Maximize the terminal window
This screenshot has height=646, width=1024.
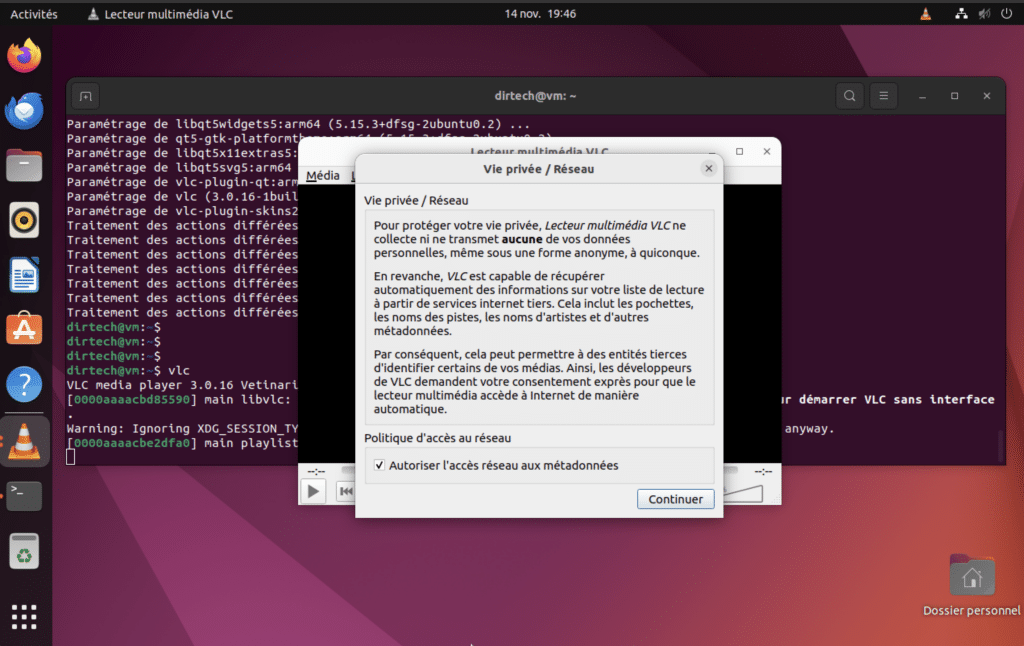pos(954,96)
